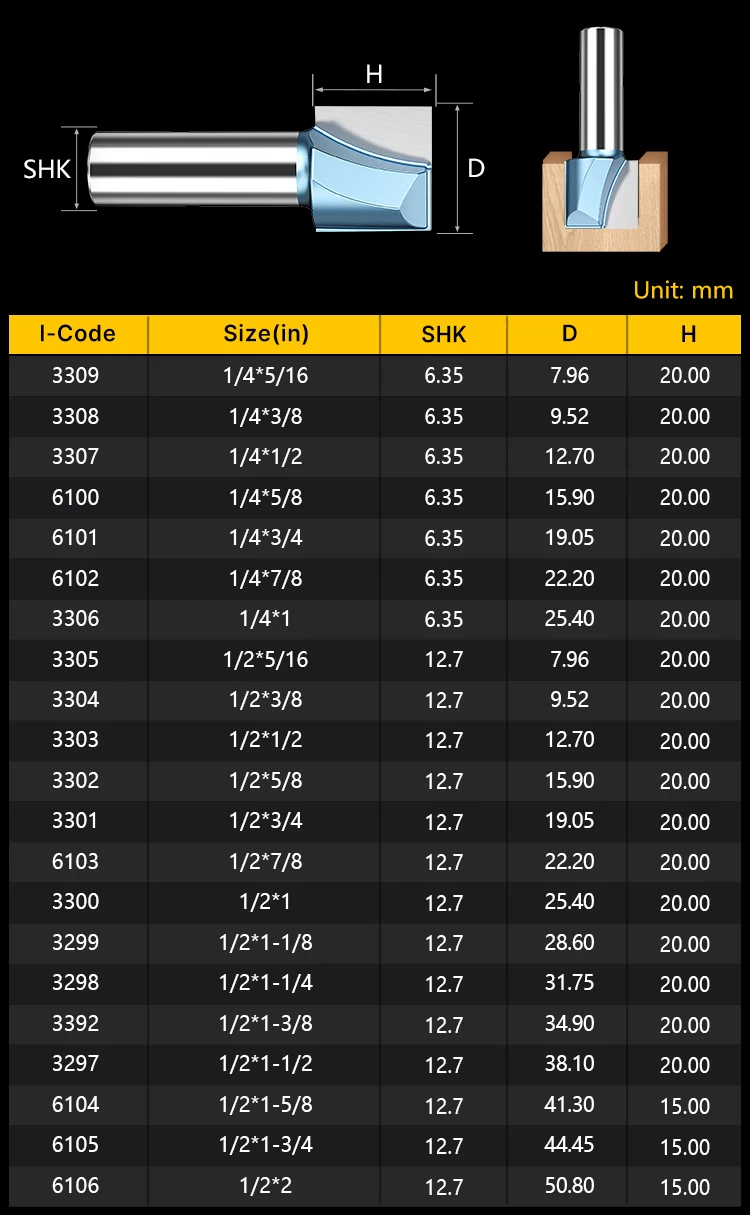Select the 1/2*1-1/8 size cell
750x1215 pixels.
(x=265, y=943)
